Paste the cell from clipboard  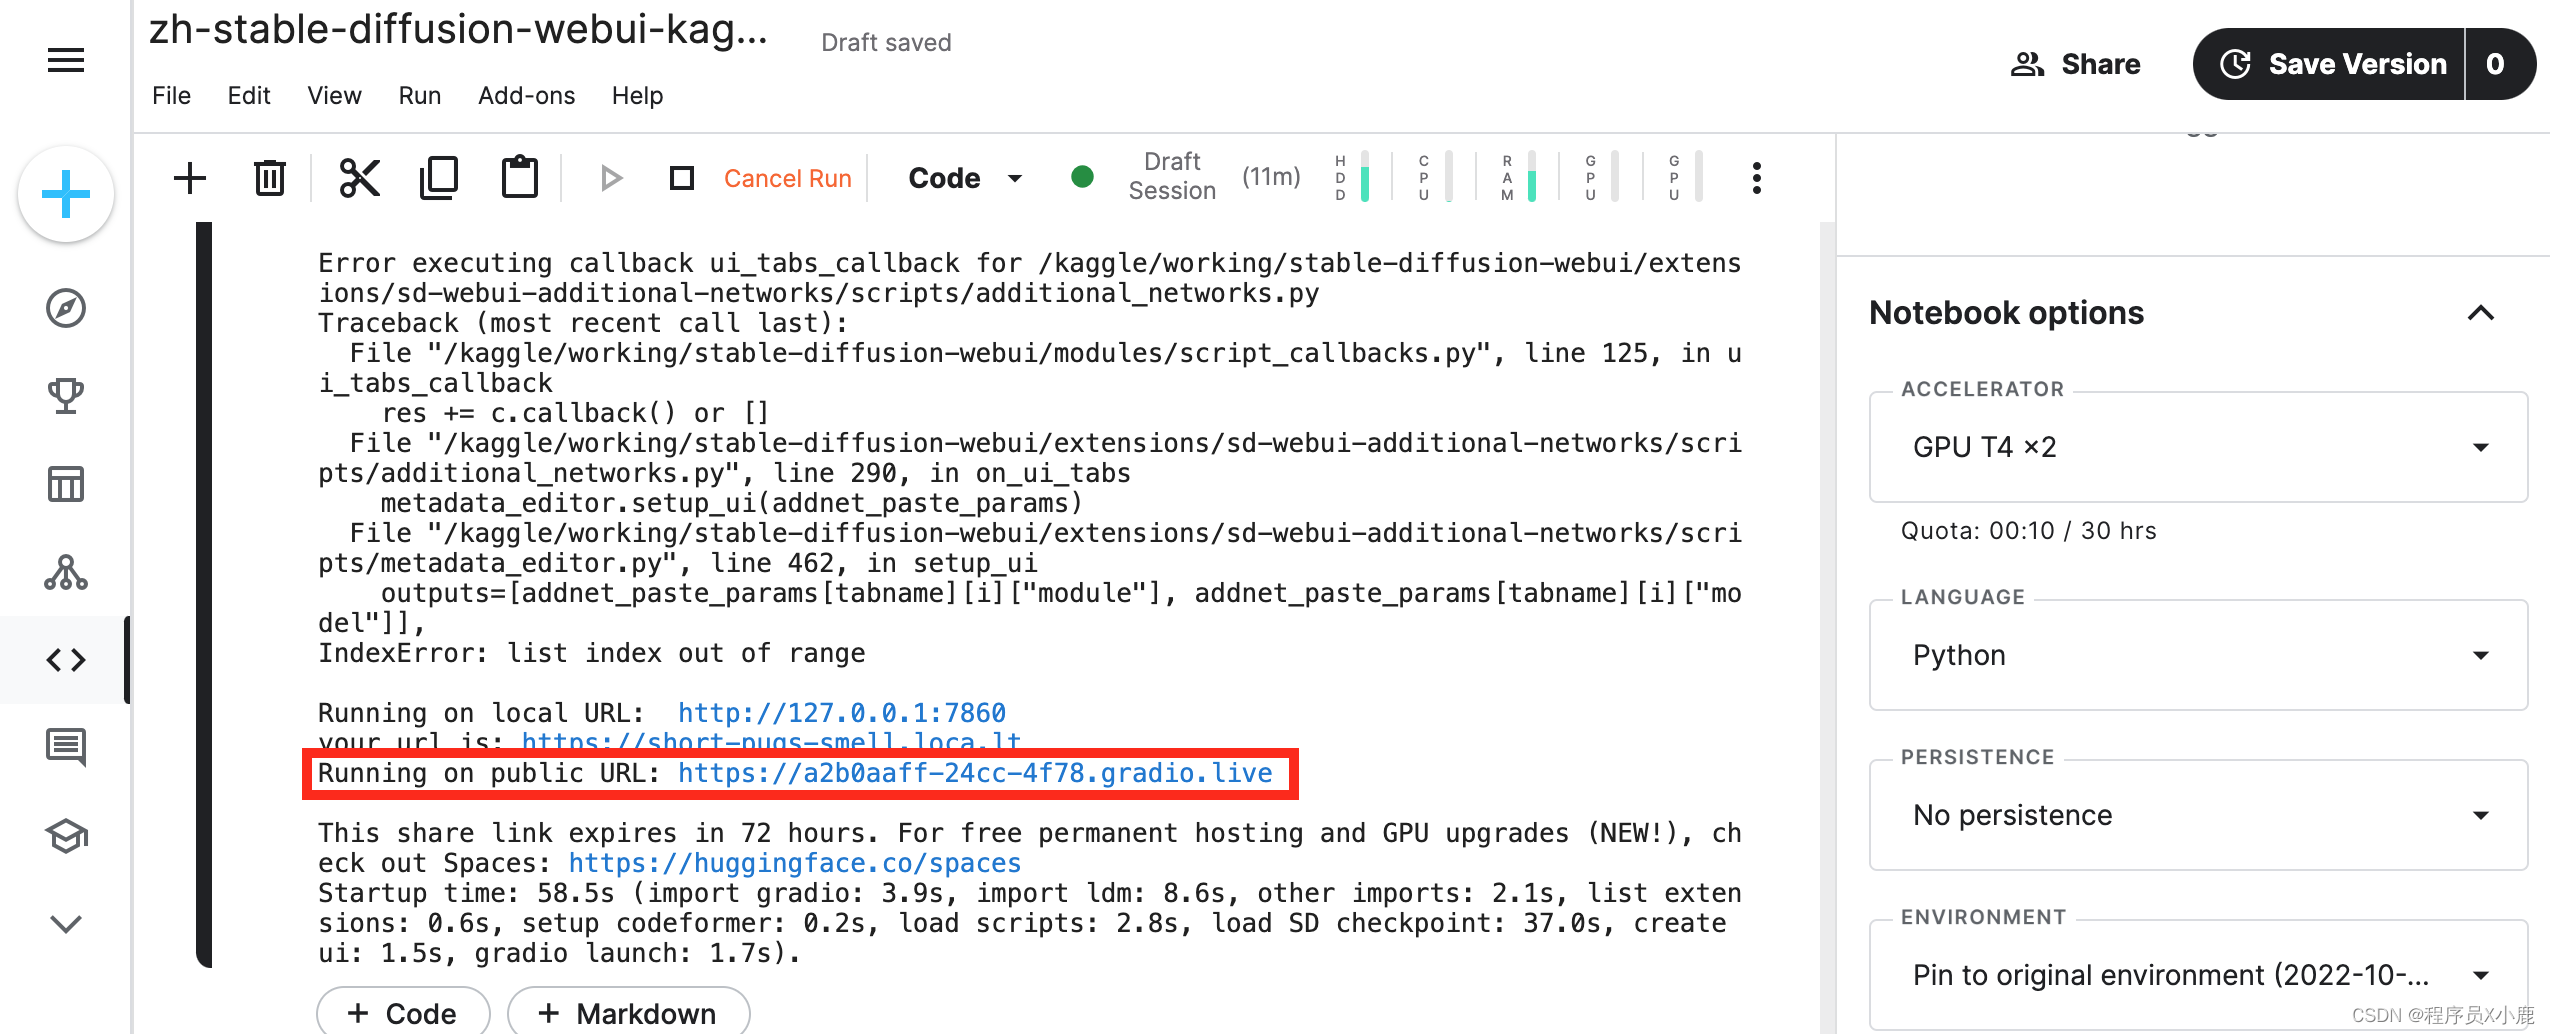coord(518,177)
